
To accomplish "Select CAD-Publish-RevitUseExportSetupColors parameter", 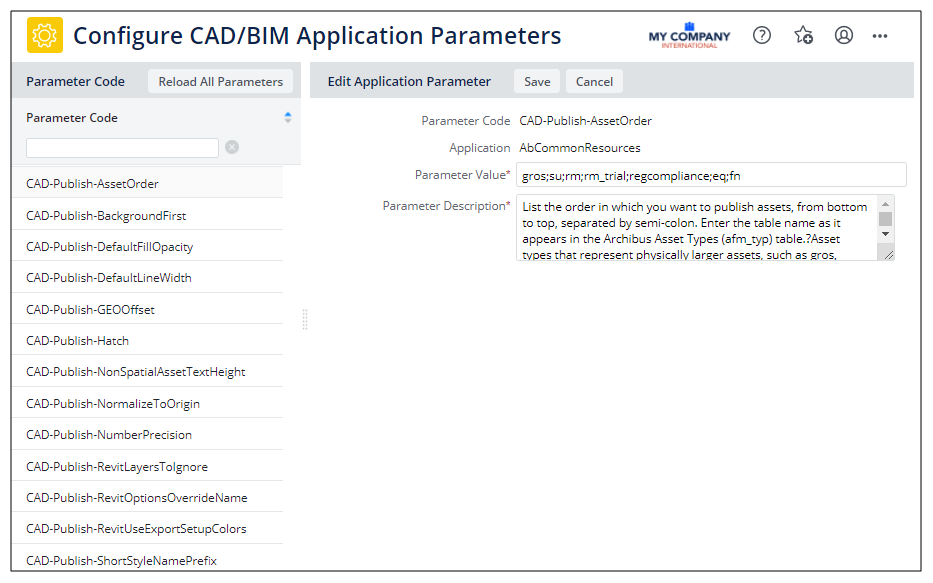I will pos(148,528).
